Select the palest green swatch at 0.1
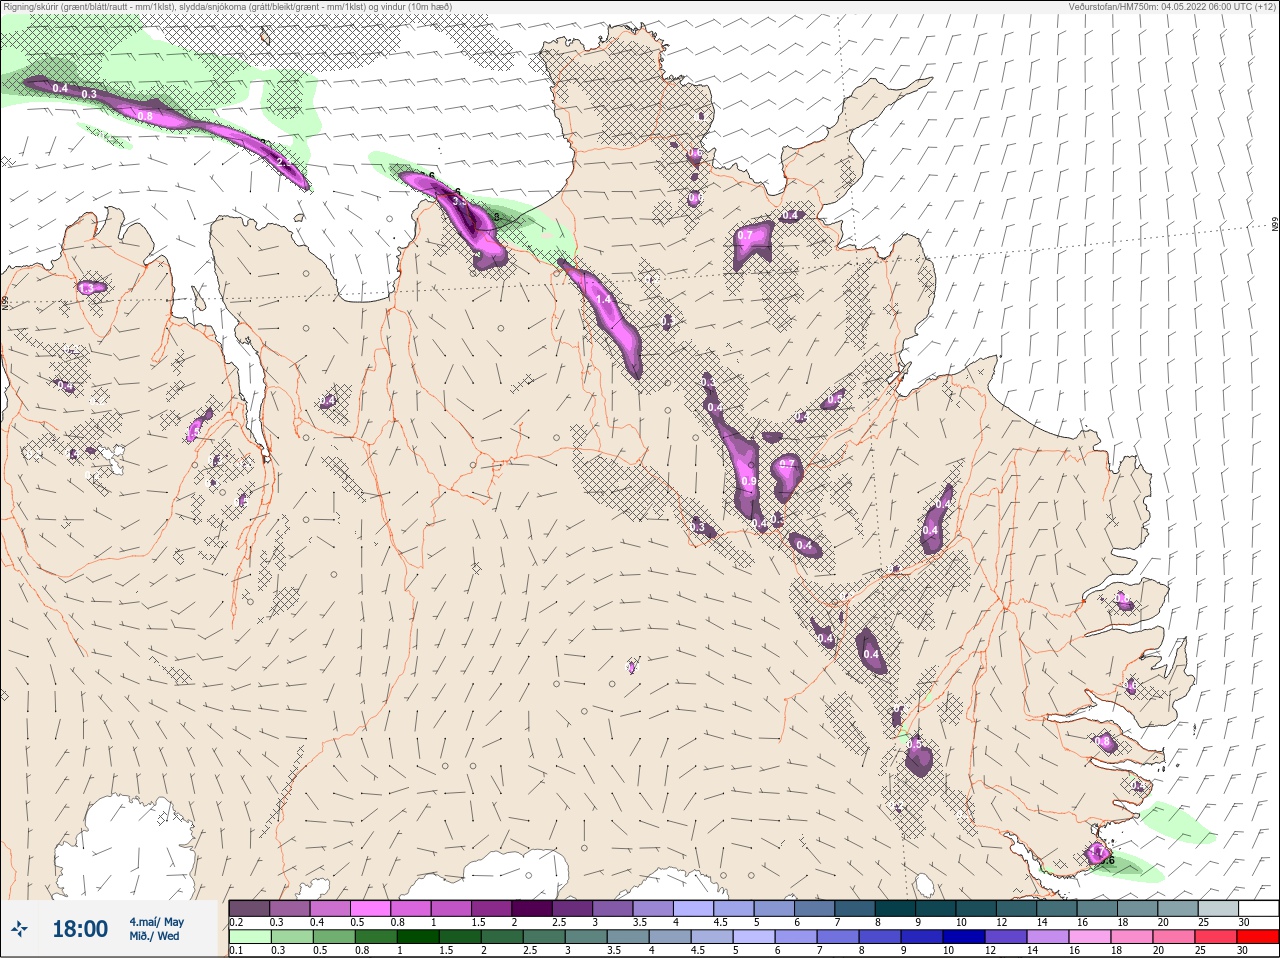1280x958 pixels. click(249, 937)
